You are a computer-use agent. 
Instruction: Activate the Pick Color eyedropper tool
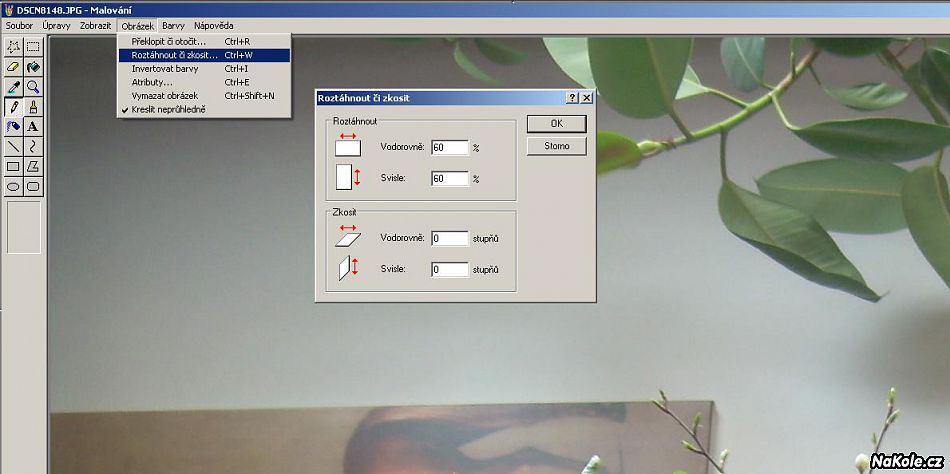coord(13,87)
